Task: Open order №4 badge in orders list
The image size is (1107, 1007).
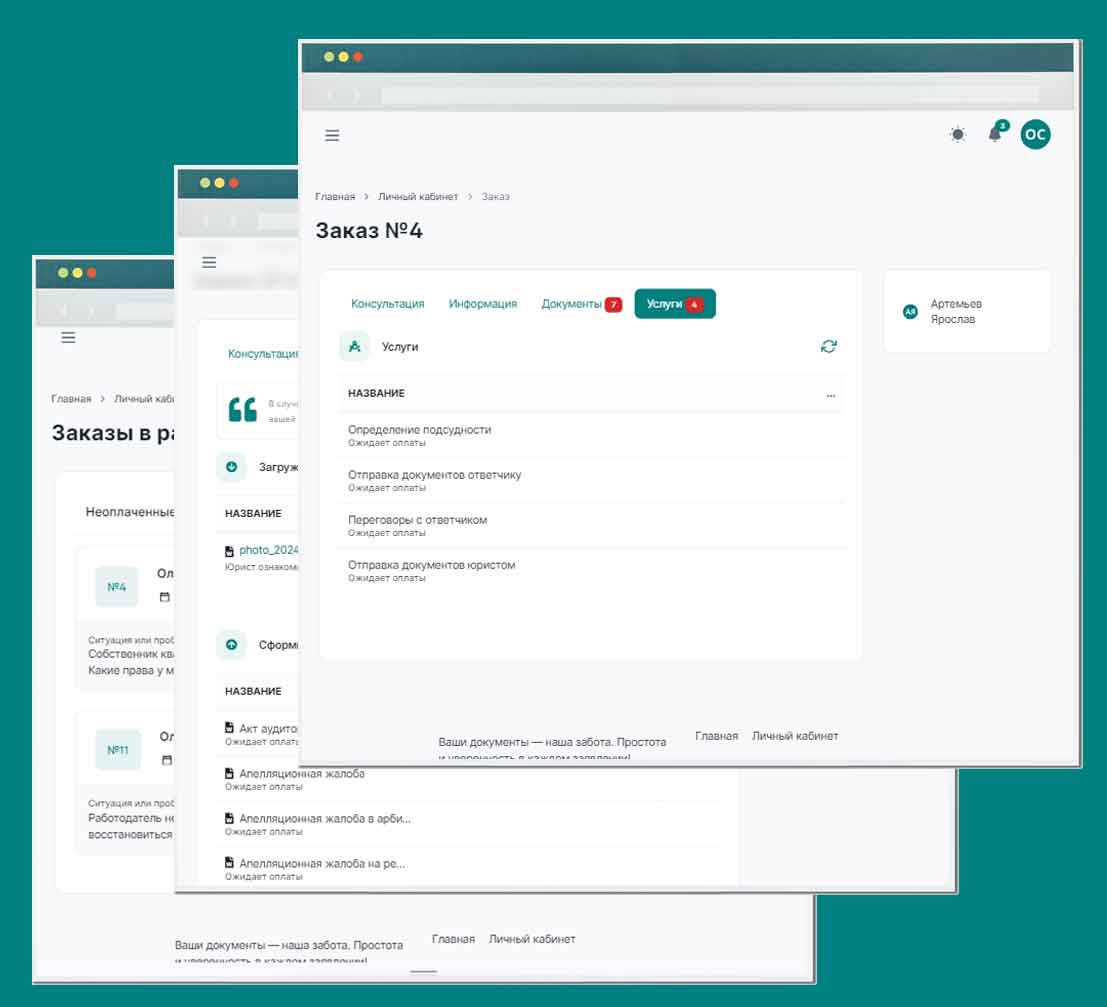Action: [117, 587]
